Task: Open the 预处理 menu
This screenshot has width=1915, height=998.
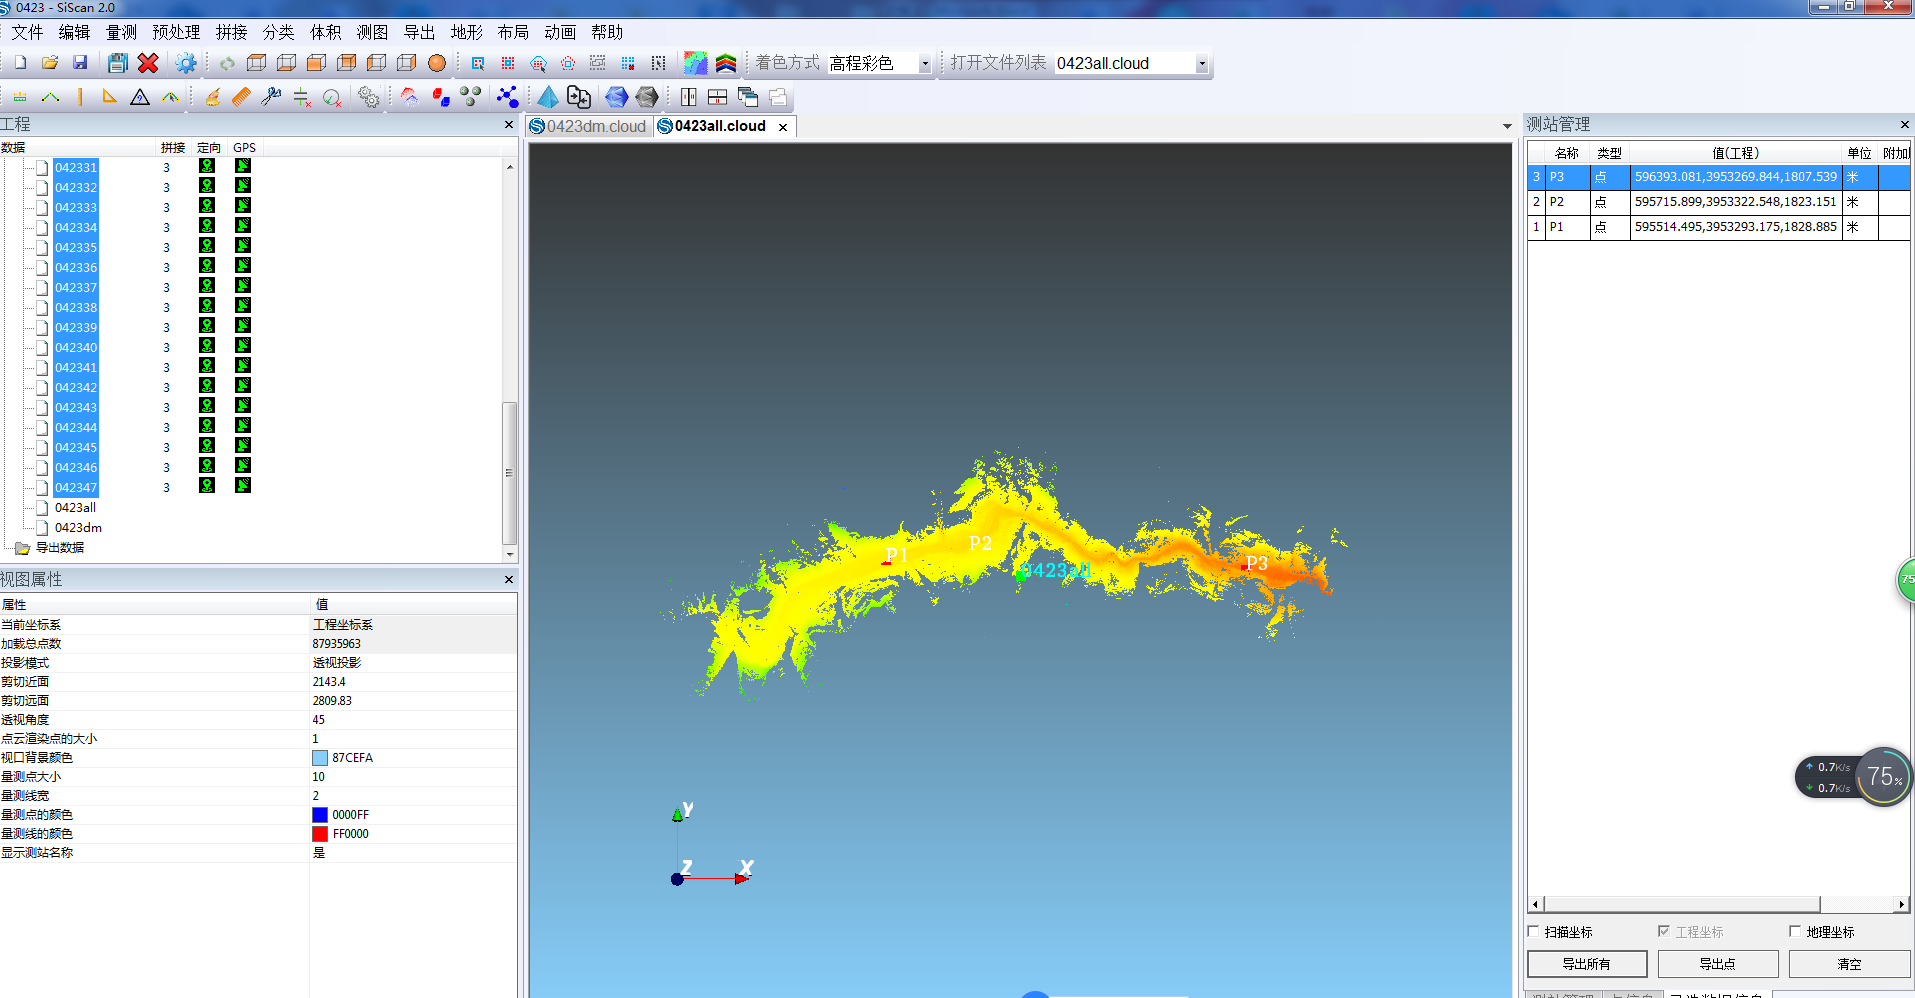Action: click(x=175, y=32)
